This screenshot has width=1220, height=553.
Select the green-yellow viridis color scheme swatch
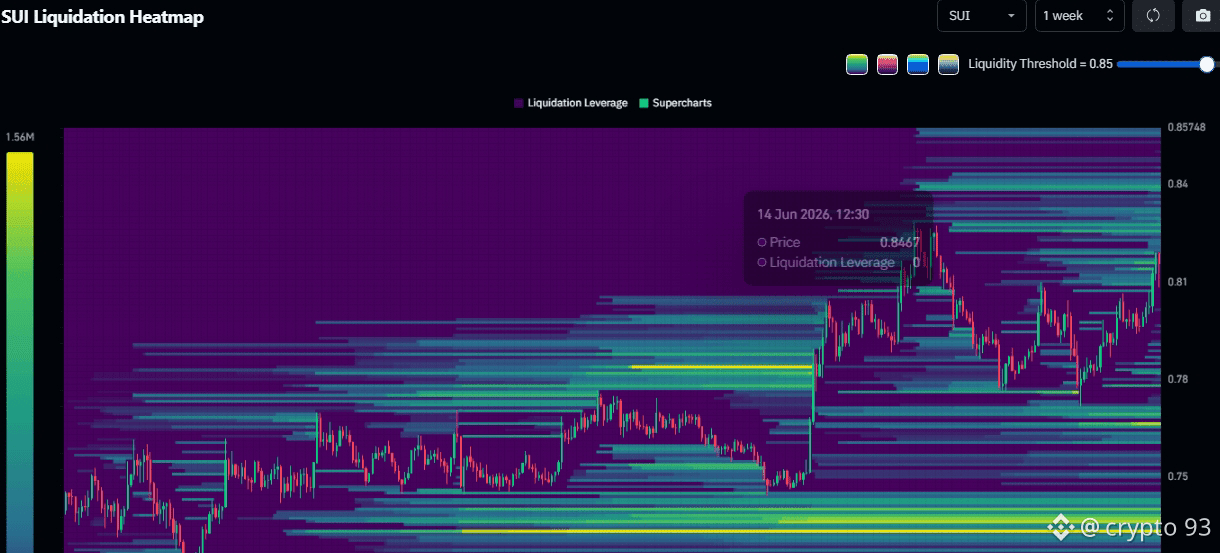(856, 64)
